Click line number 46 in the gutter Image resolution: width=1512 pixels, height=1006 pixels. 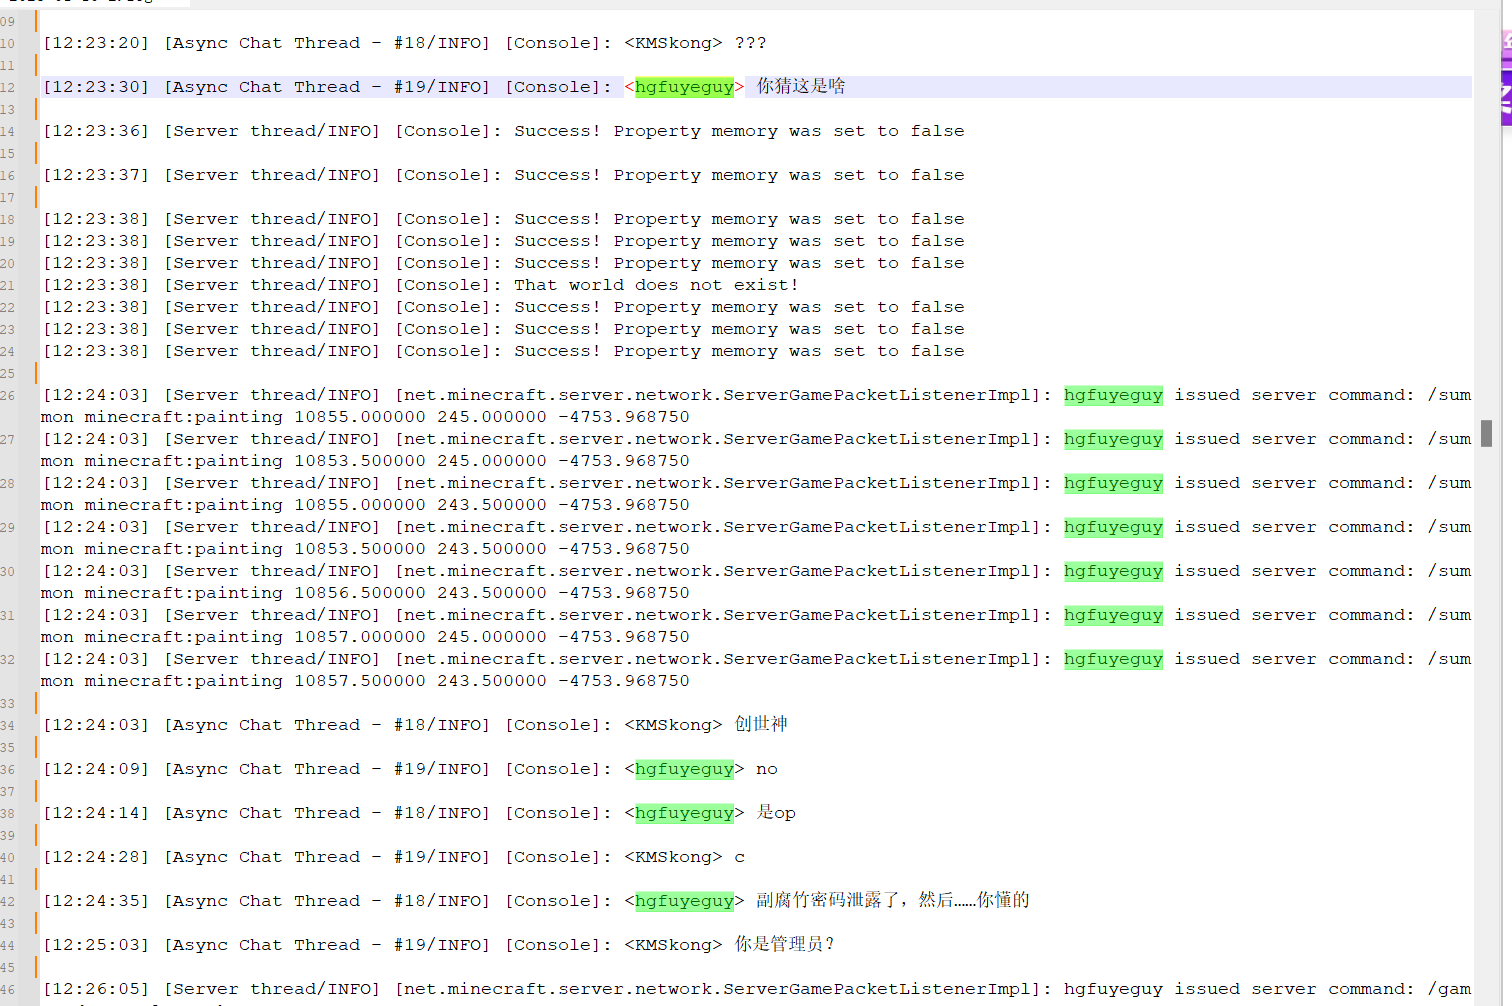coord(8,990)
